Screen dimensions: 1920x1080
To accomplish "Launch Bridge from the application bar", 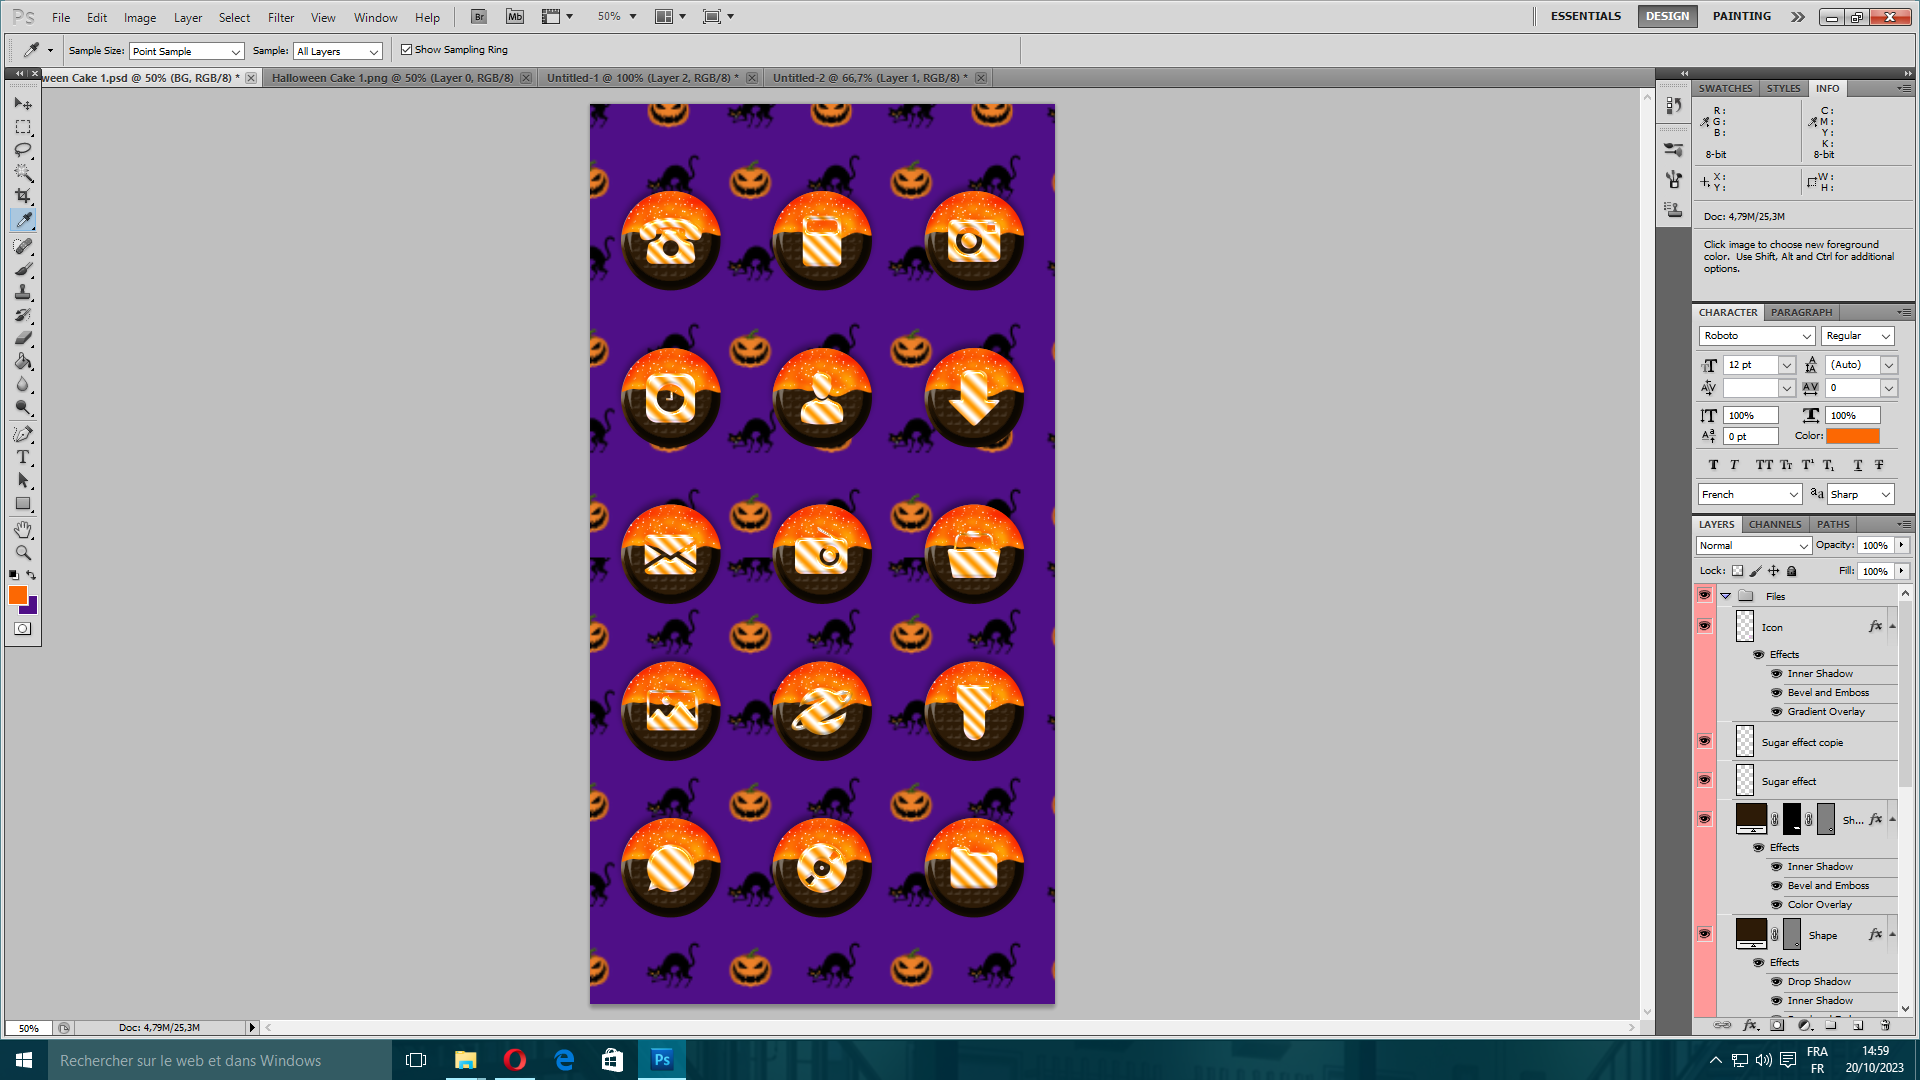I will 479,17.
